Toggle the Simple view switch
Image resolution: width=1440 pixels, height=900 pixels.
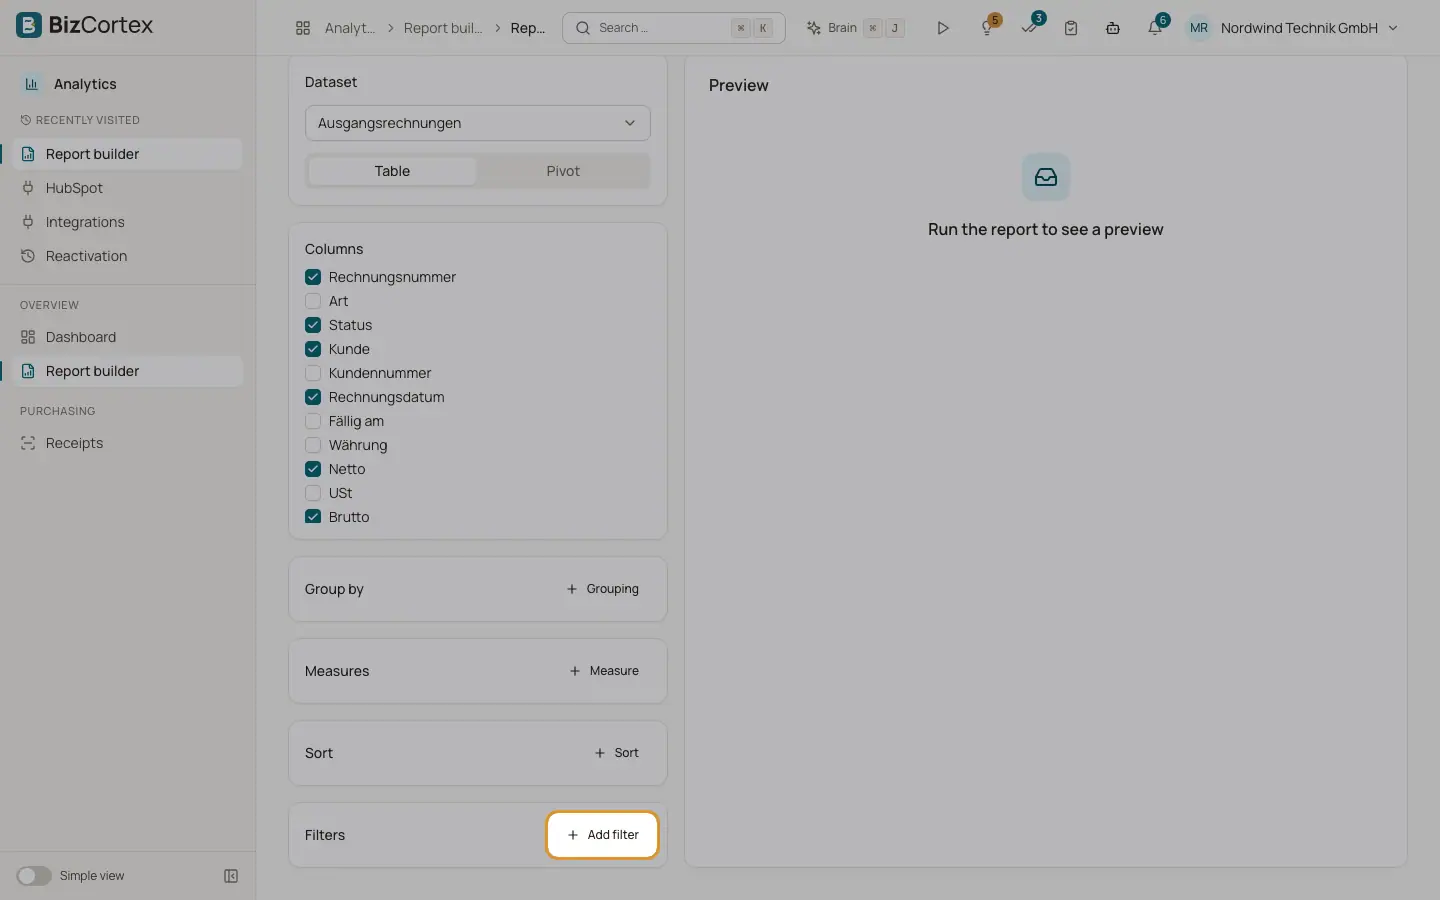click(34, 876)
